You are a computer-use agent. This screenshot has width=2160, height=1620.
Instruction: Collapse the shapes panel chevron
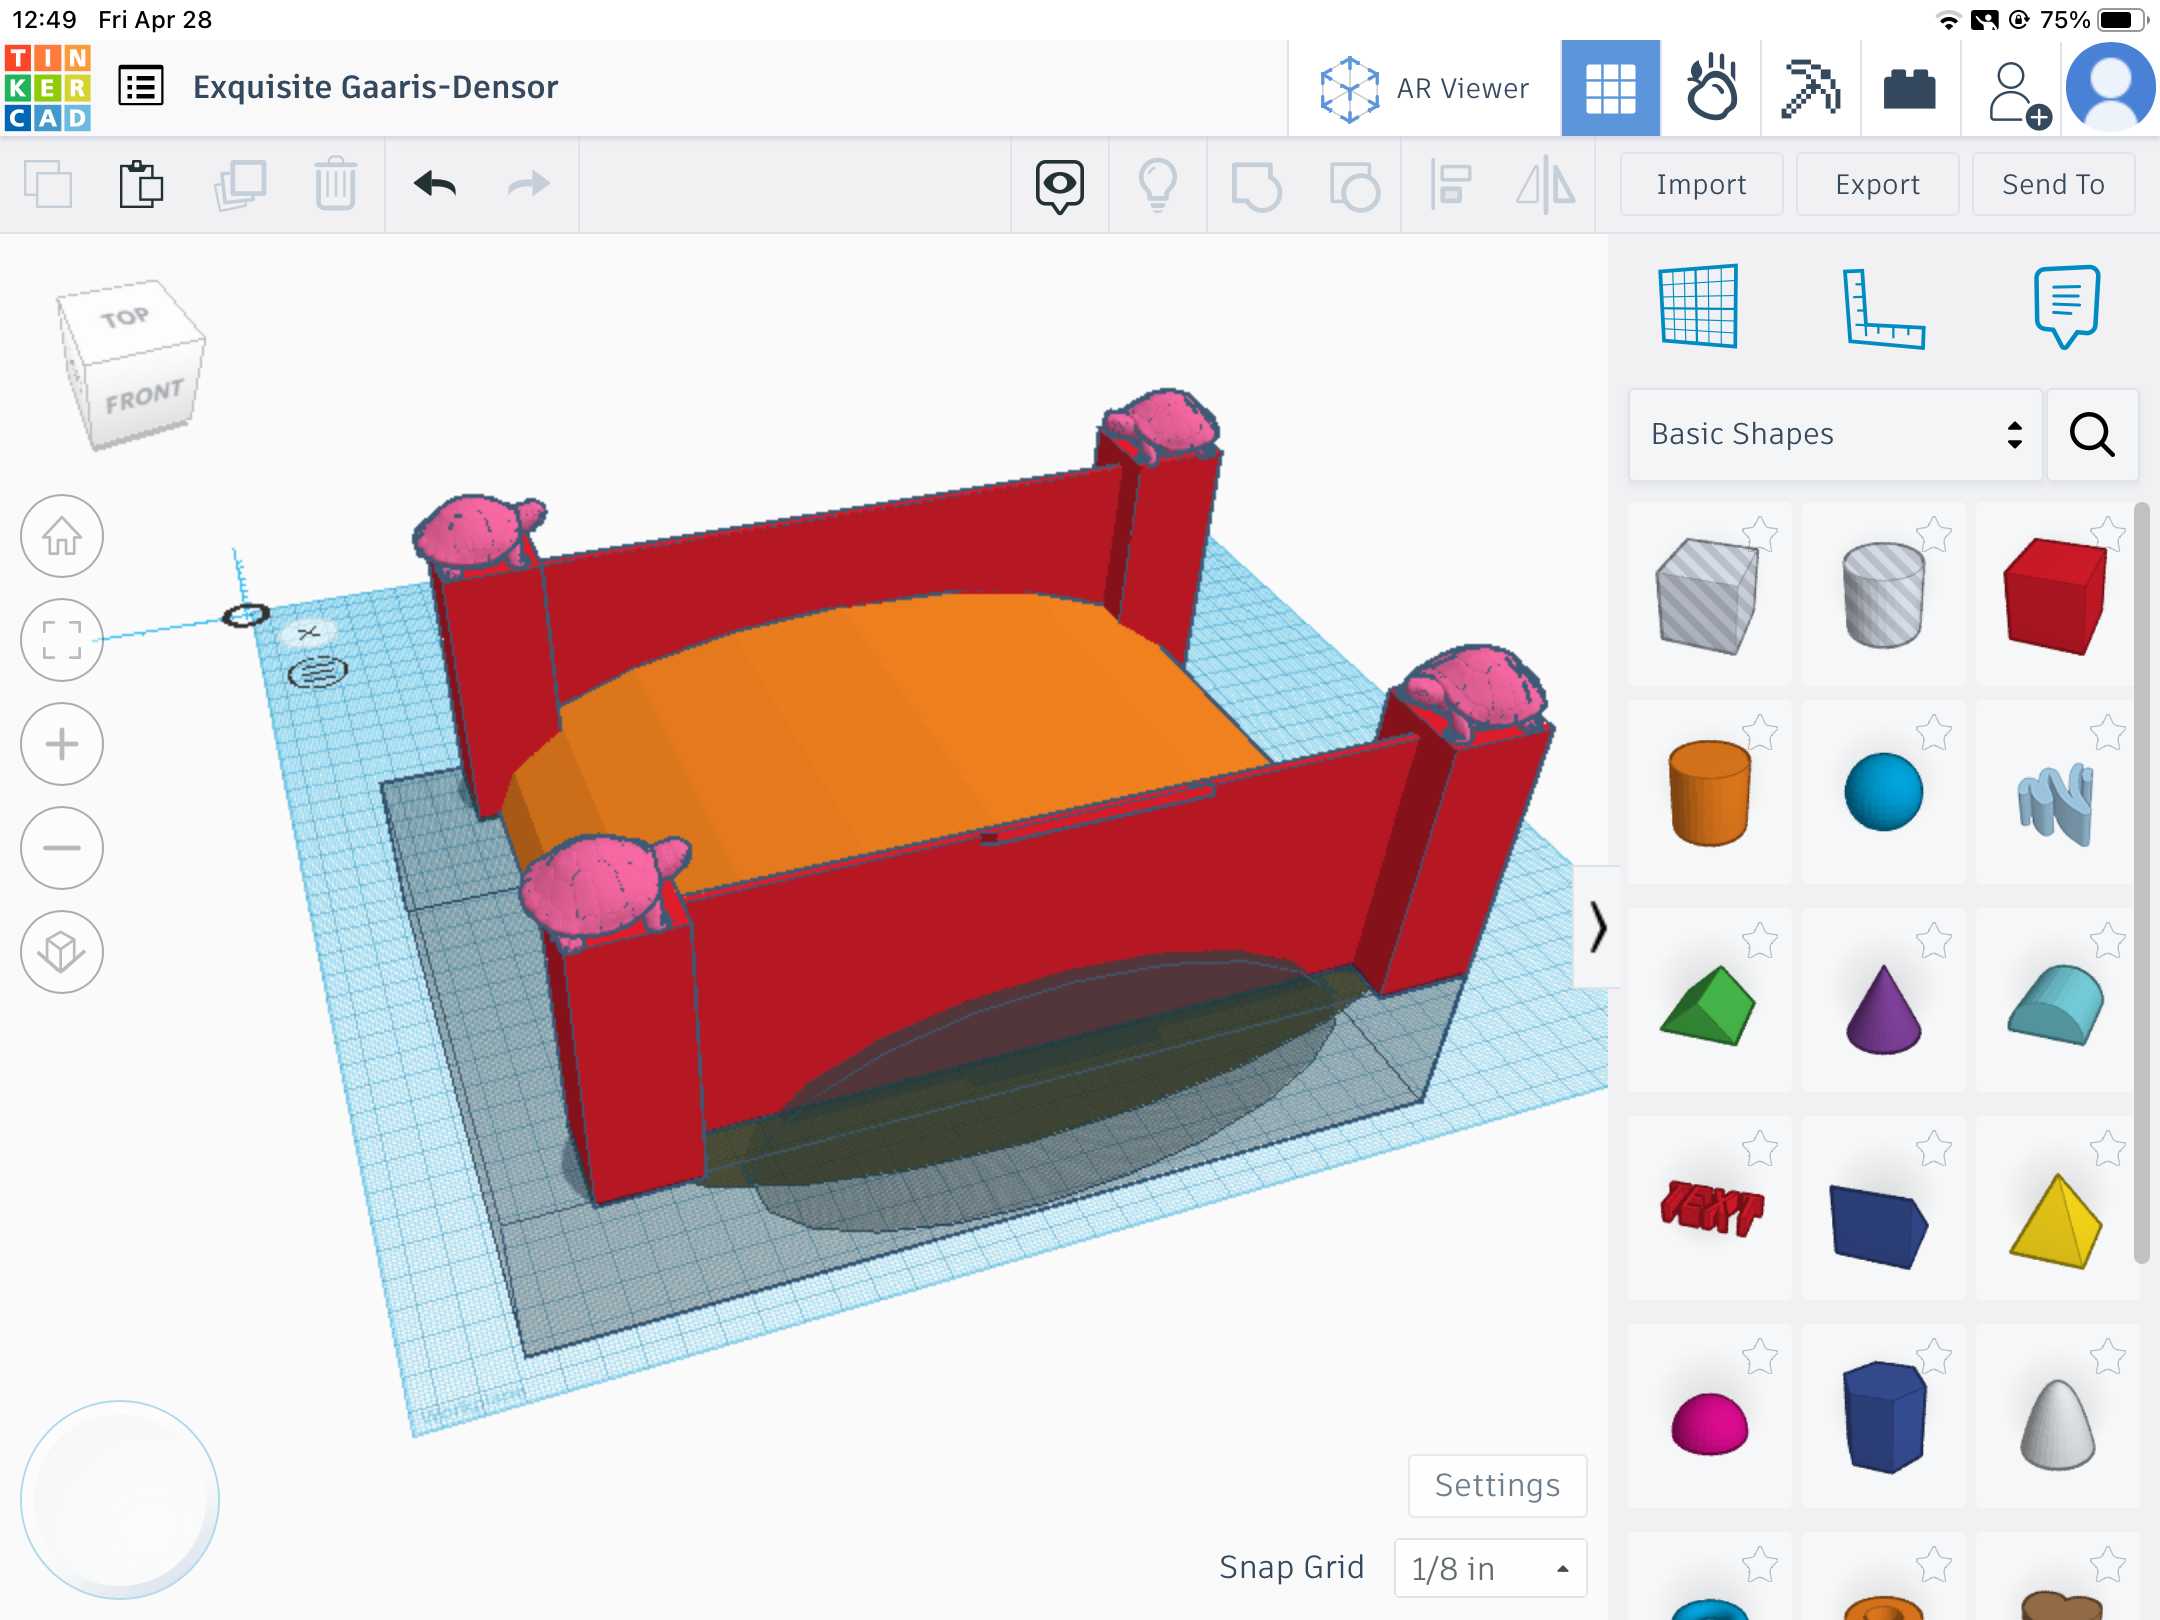click(x=1597, y=926)
